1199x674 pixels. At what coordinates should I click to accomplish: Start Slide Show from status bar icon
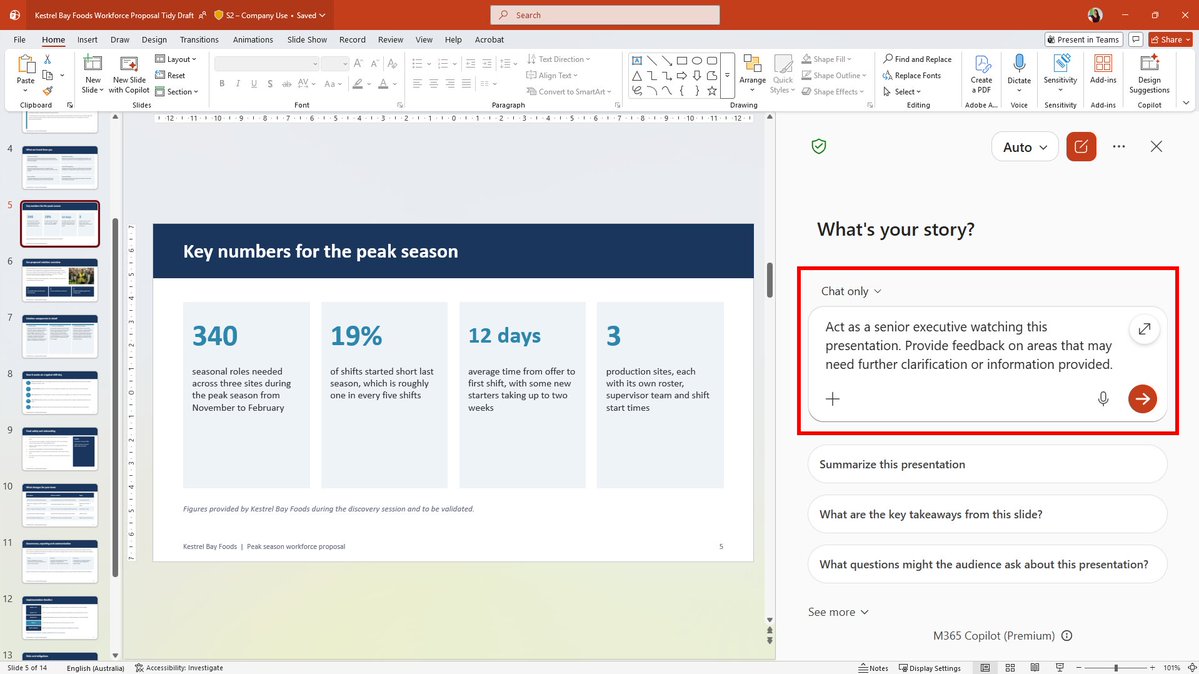(1059, 668)
